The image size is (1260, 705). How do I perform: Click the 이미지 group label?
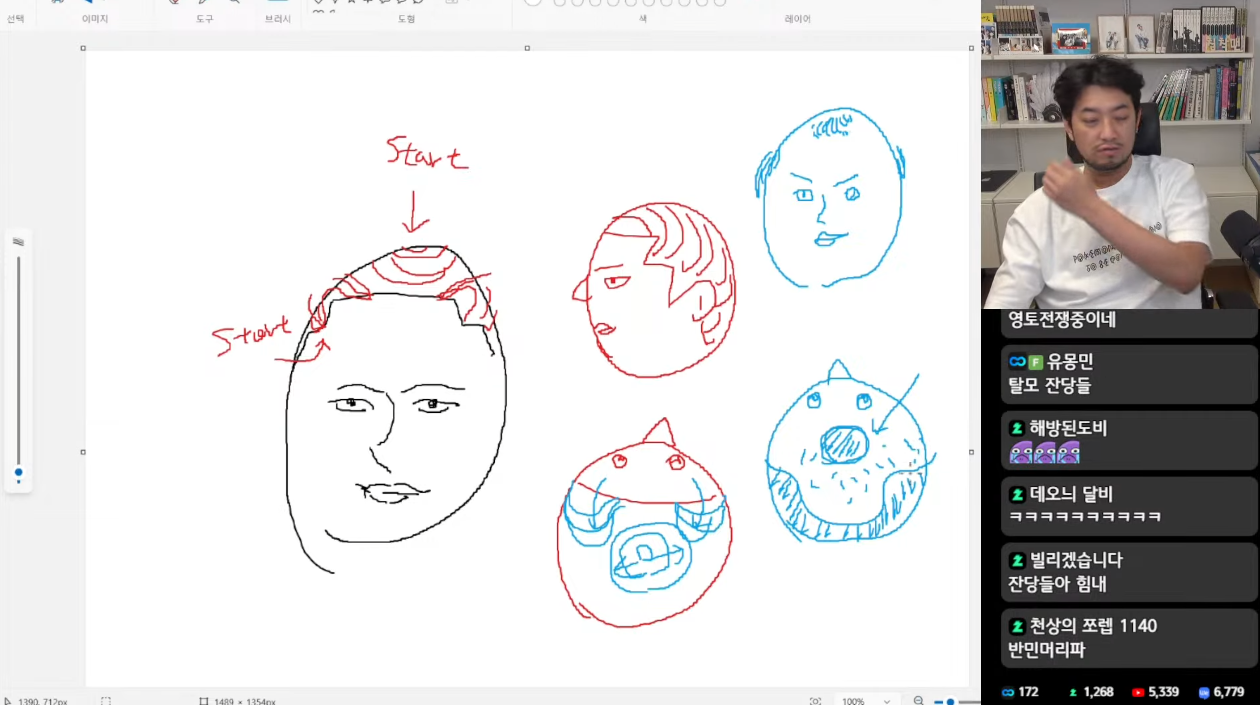[95, 19]
